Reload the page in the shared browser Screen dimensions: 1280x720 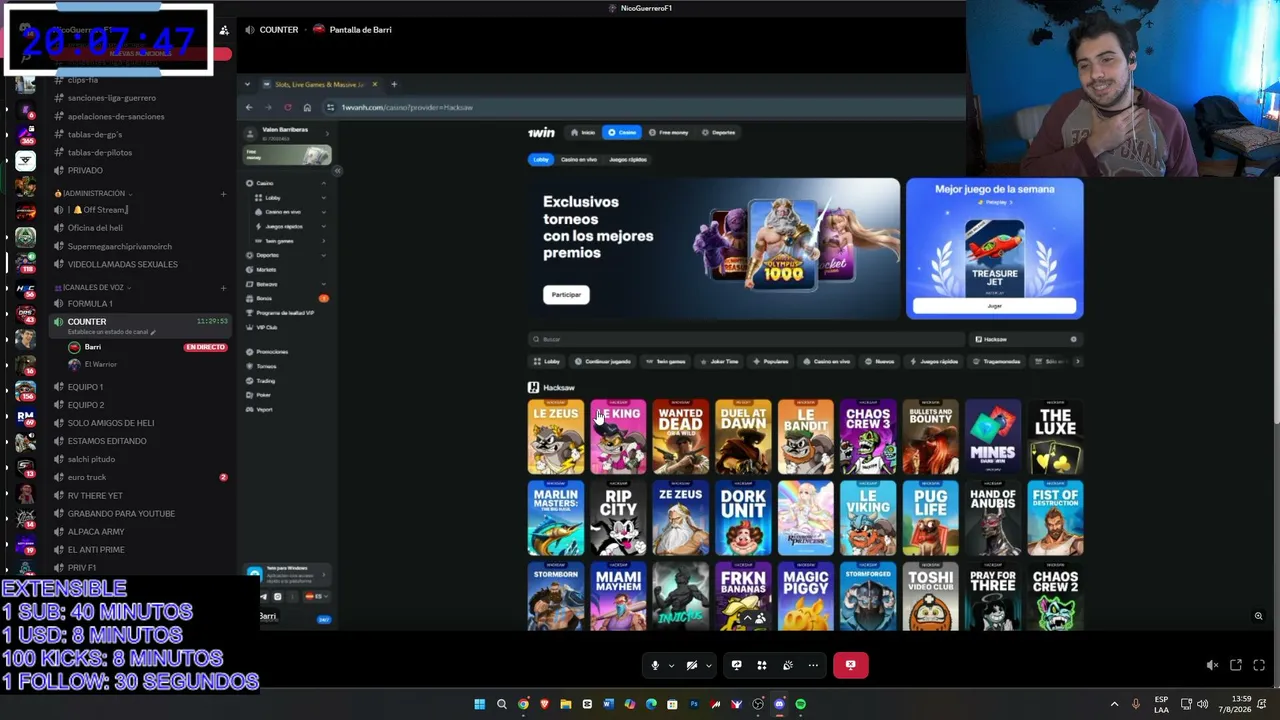click(x=288, y=108)
